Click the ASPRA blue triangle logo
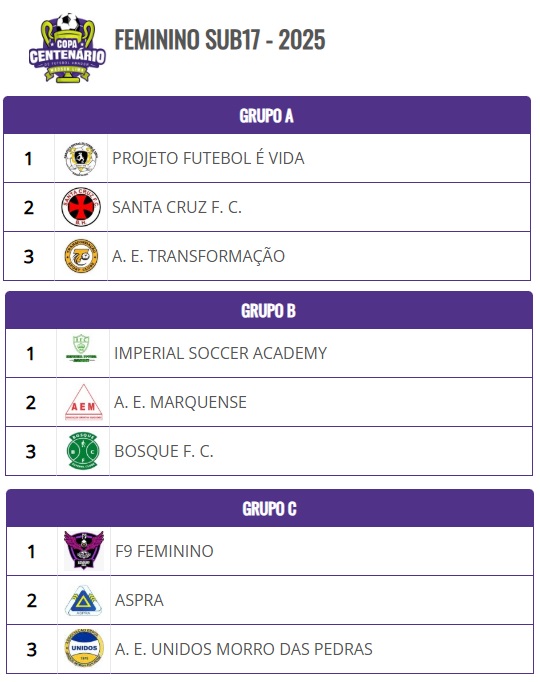Viewport: 540px width, 682px height. tap(83, 600)
